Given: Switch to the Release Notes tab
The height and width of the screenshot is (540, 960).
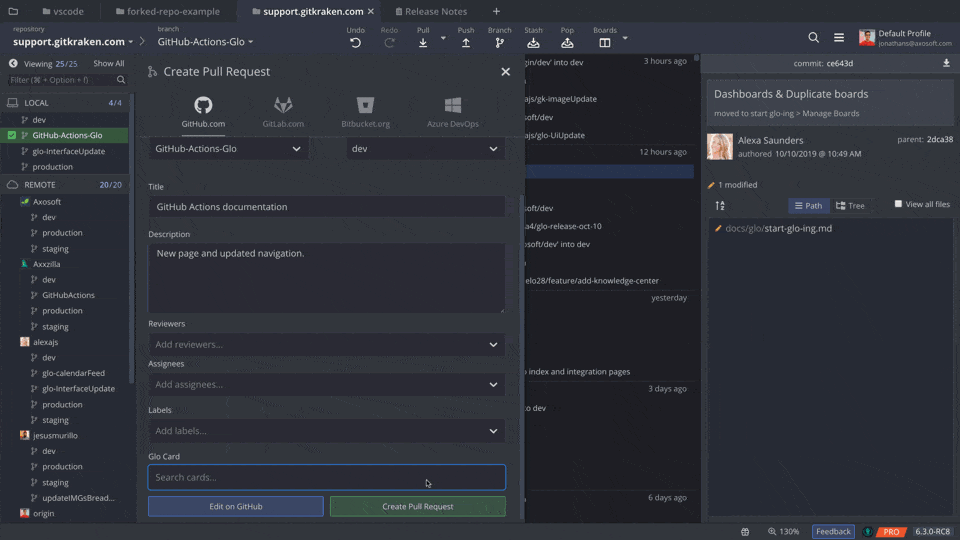Looking at the screenshot, I should [x=431, y=11].
